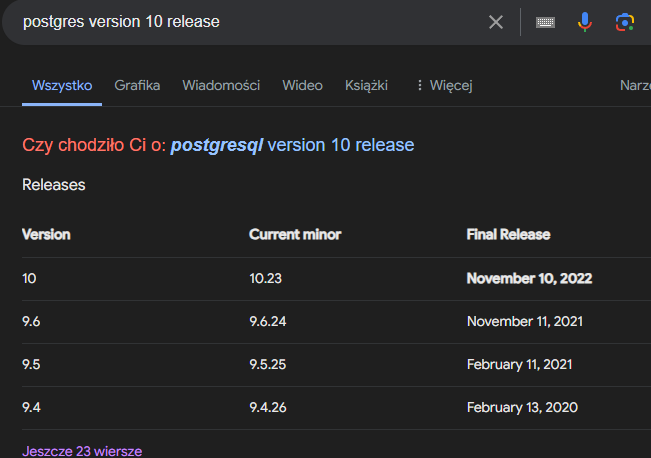The width and height of the screenshot is (651, 458).
Task: Click the Version column header
Action: click(46, 235)
